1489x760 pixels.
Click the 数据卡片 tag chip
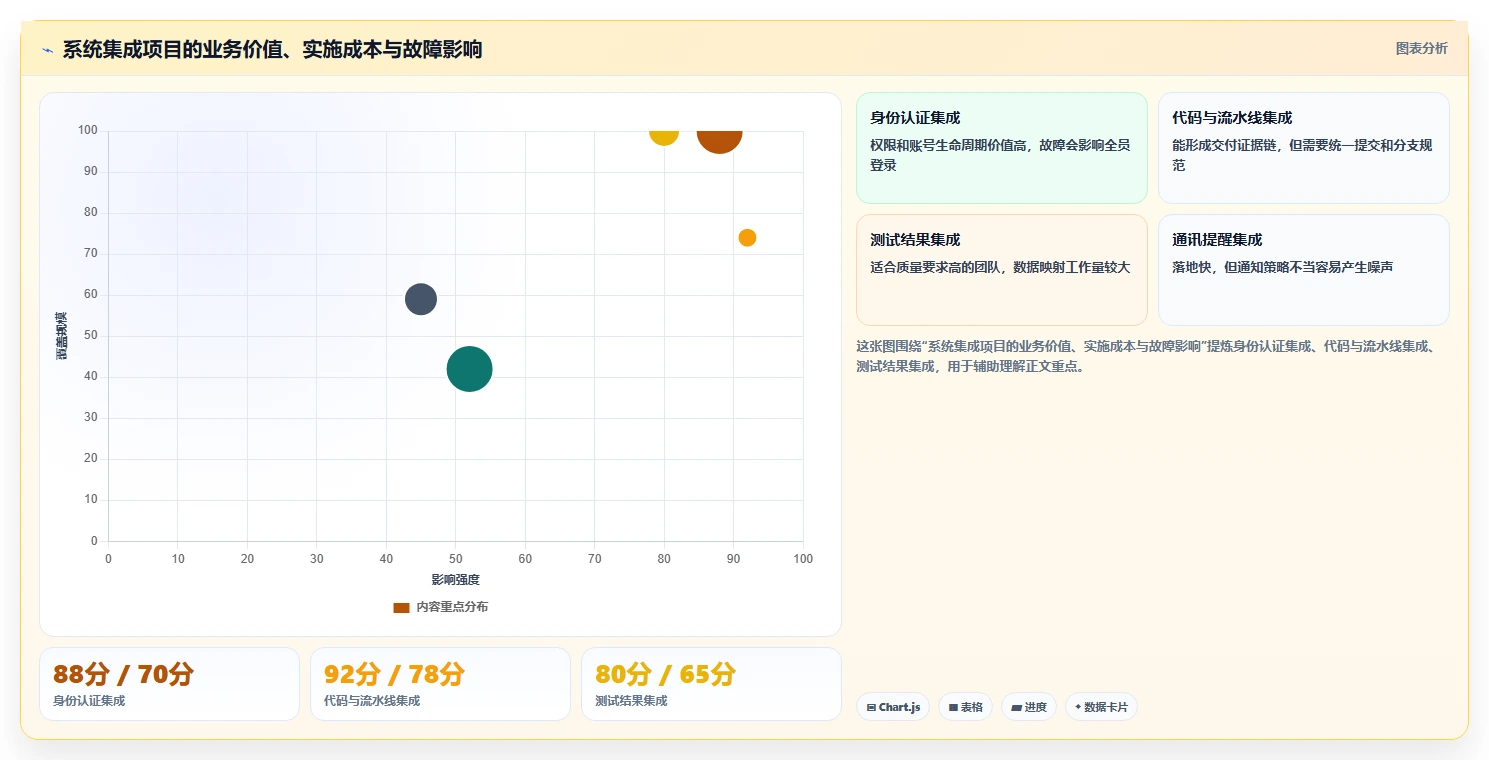pyautogui.click(x=1101, y=707)
